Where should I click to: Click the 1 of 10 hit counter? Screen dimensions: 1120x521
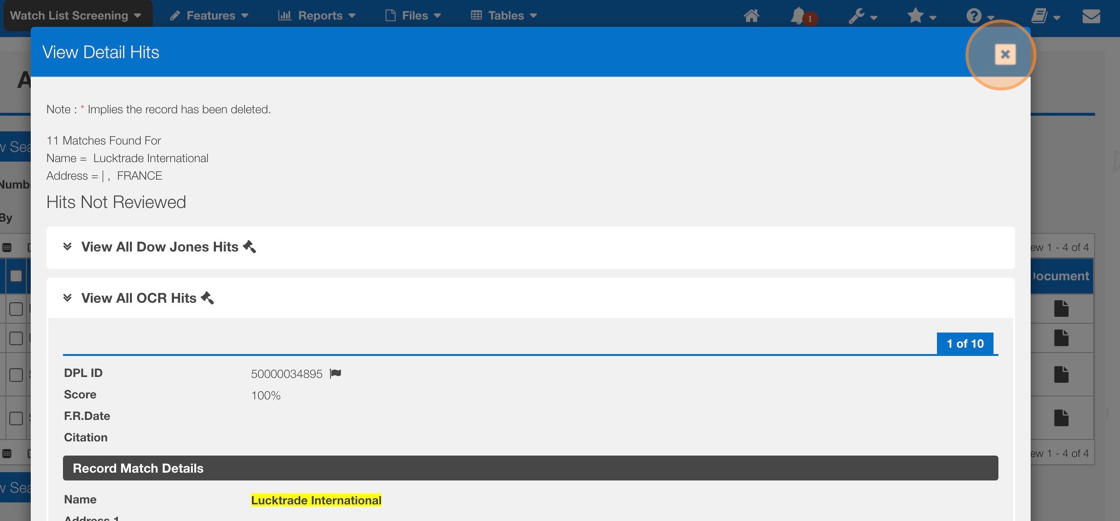[x=965, y=344]
